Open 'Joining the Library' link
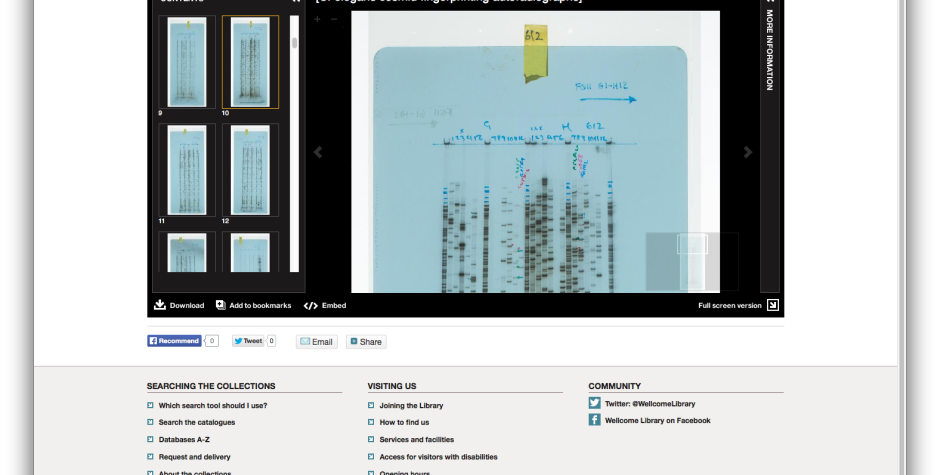Screen dimensions: 940x475 tap(411, 405)
